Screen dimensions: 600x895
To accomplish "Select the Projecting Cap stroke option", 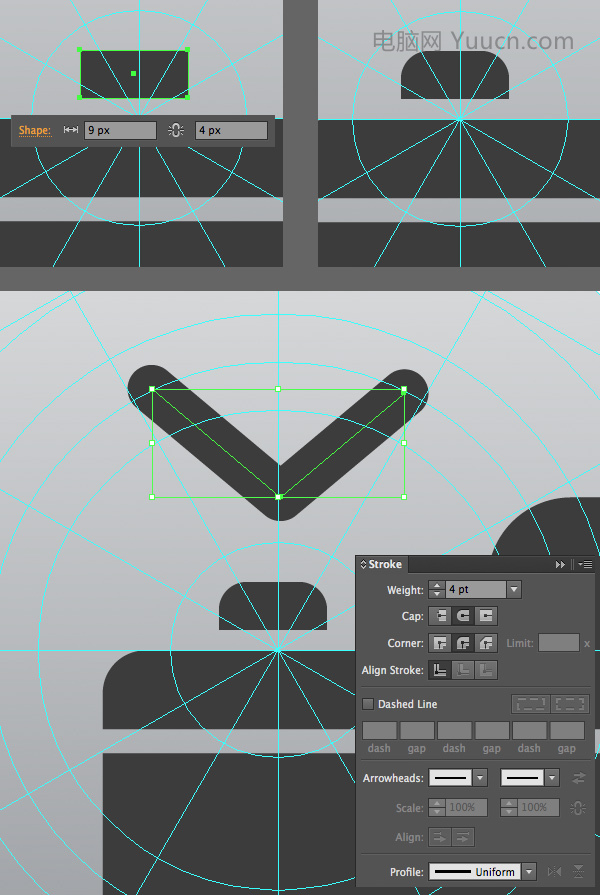I will click(486, 616).
